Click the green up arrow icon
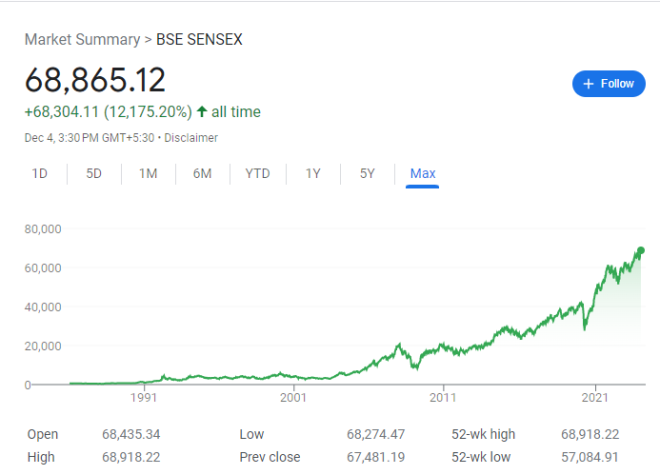Image resolution: width=660 pixels, height=475 pixels. [x=201, y=112]
